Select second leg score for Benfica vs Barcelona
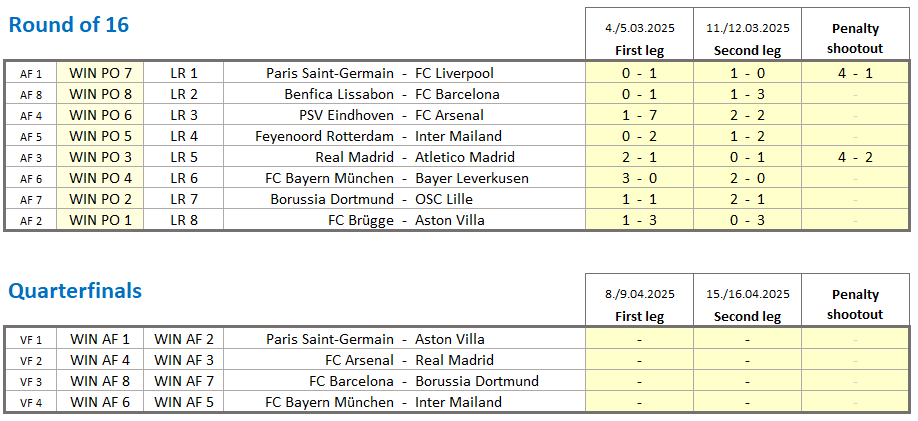The image size is (918, 421). pyautogui.click(x=747, y=94)
